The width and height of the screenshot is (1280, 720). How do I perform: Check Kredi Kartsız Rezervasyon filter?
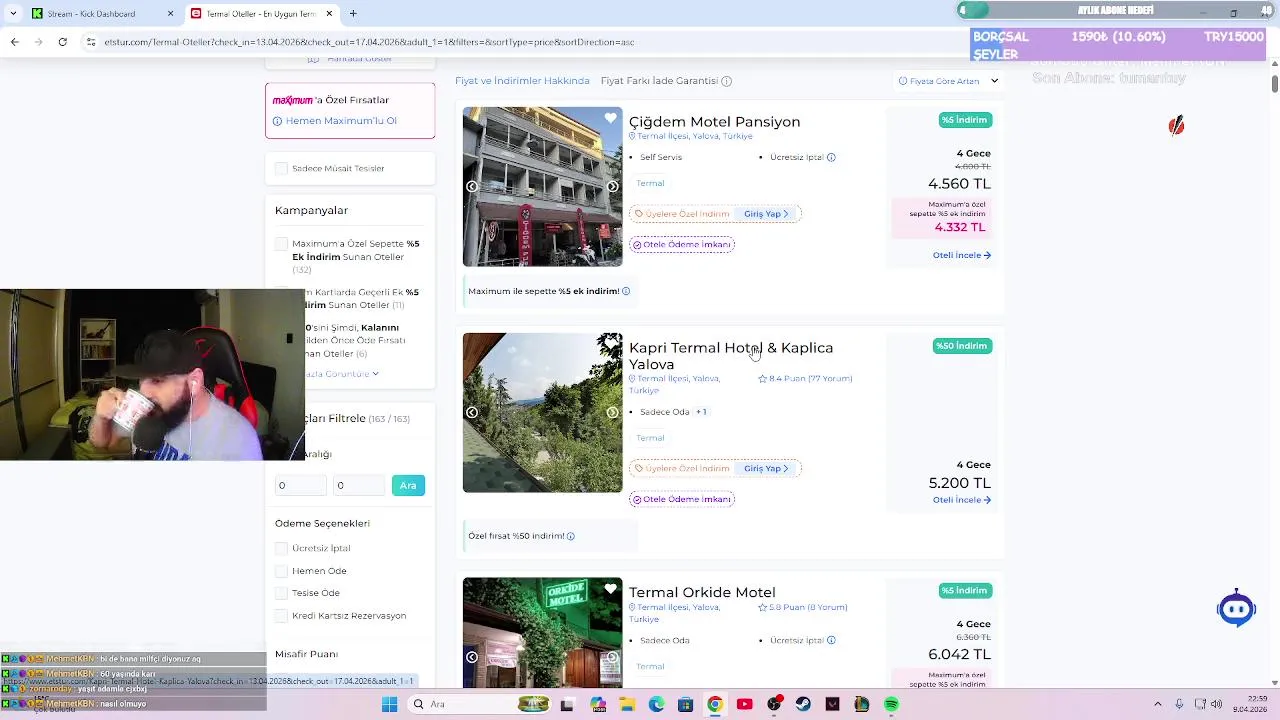[x=281, y=616]
